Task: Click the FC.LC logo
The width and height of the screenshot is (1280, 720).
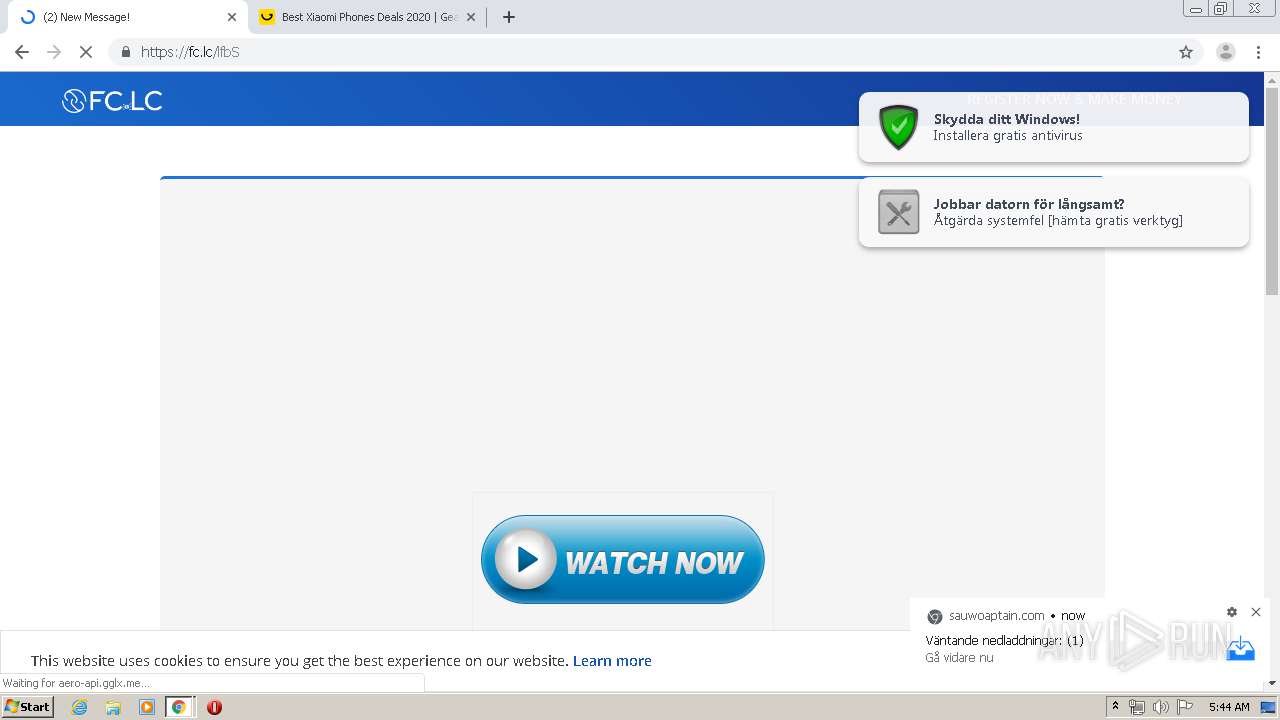Action: pos(112,100)
